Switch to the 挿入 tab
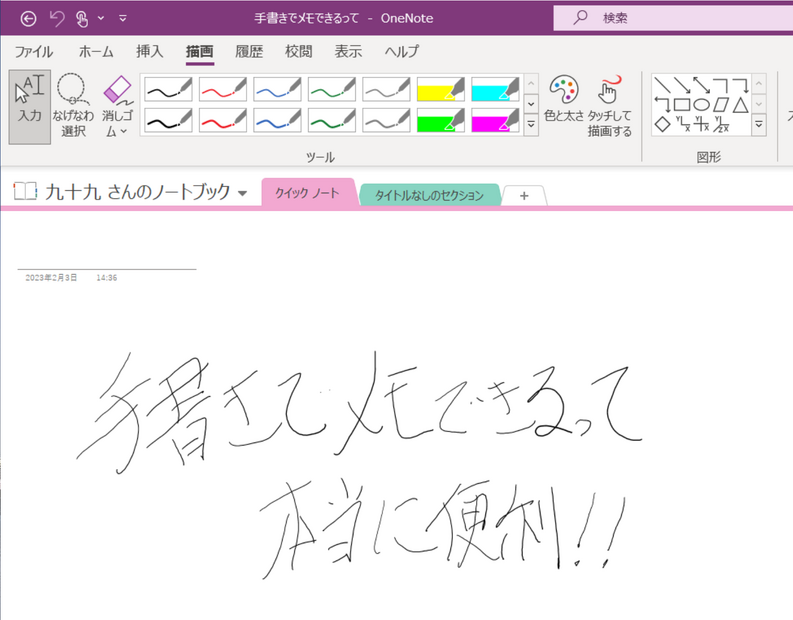The image size is (793, 620). point(150,52)
